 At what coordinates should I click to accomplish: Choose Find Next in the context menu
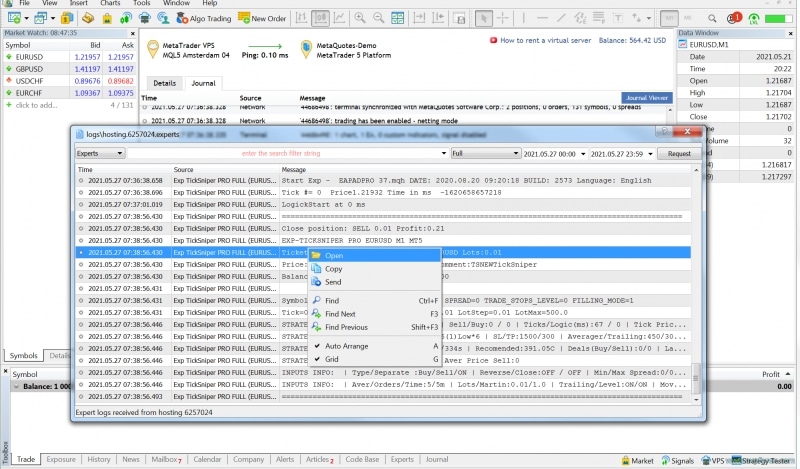(x=374, y=314)
